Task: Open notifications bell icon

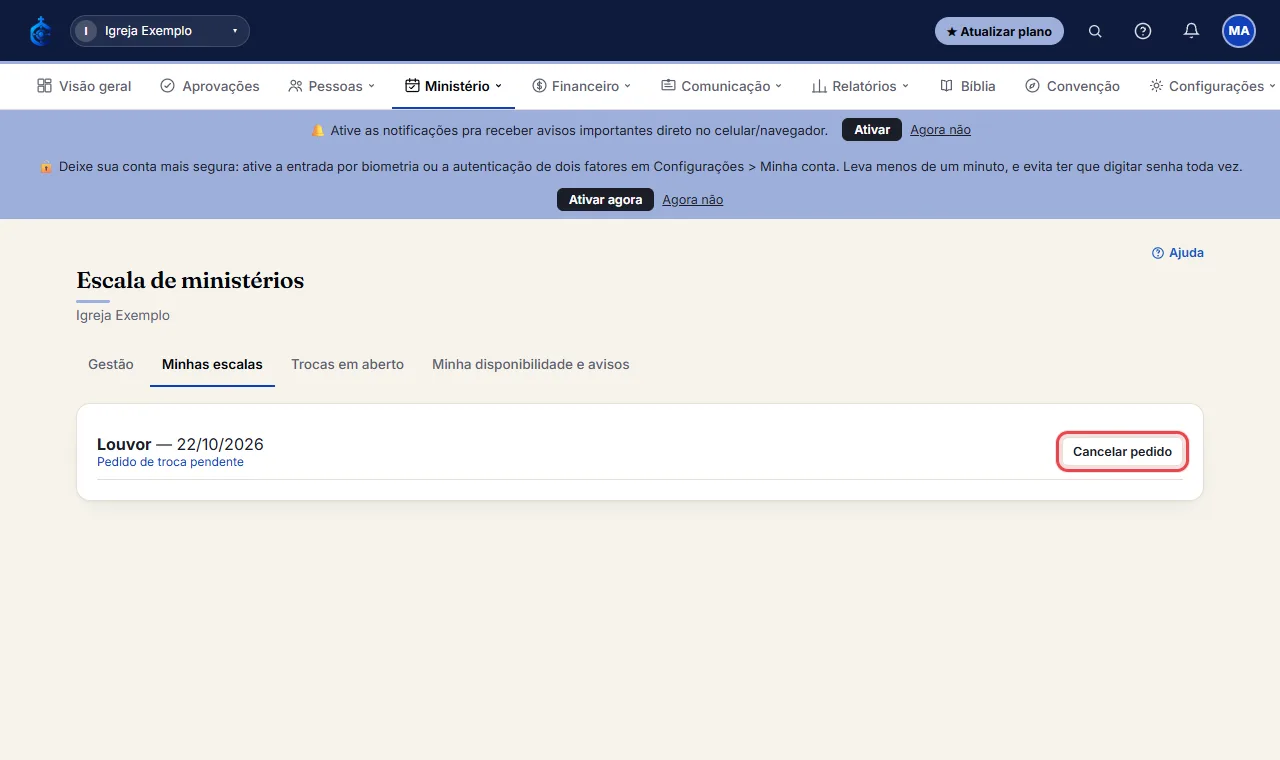Action: [1191, 31]
